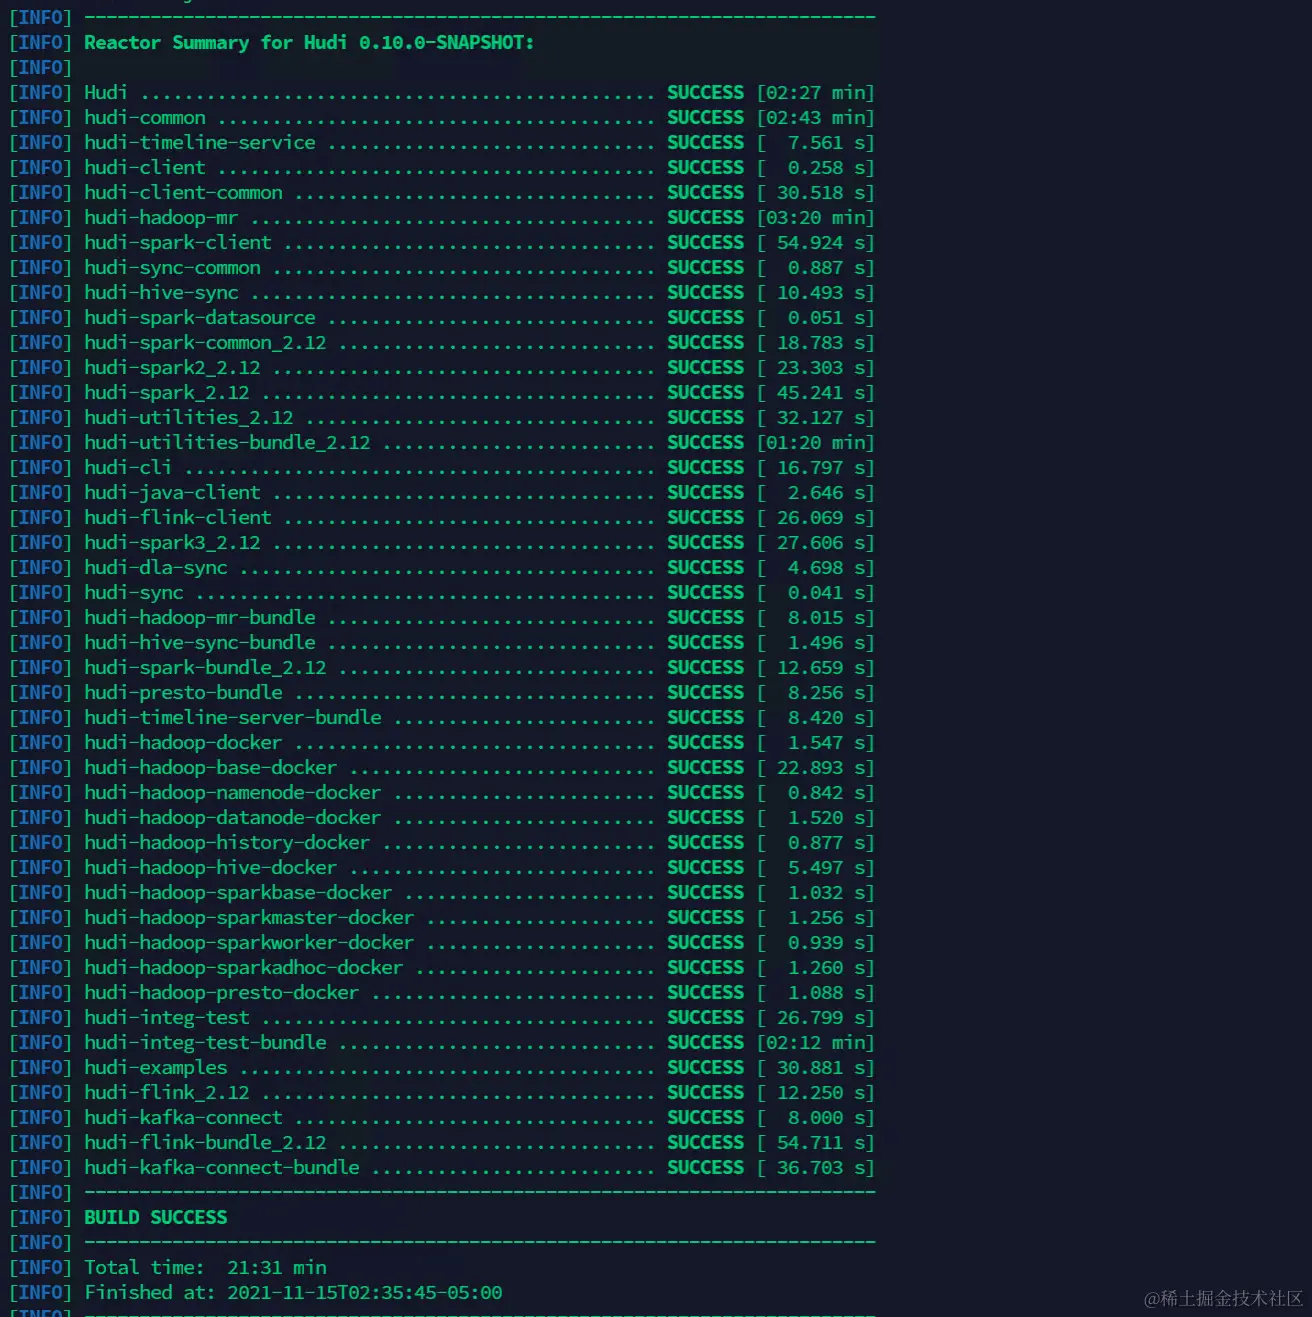Select the 'hudi-flink-client' module name
Viewport: 1312px width, 1317px height.
click(178, 517)
